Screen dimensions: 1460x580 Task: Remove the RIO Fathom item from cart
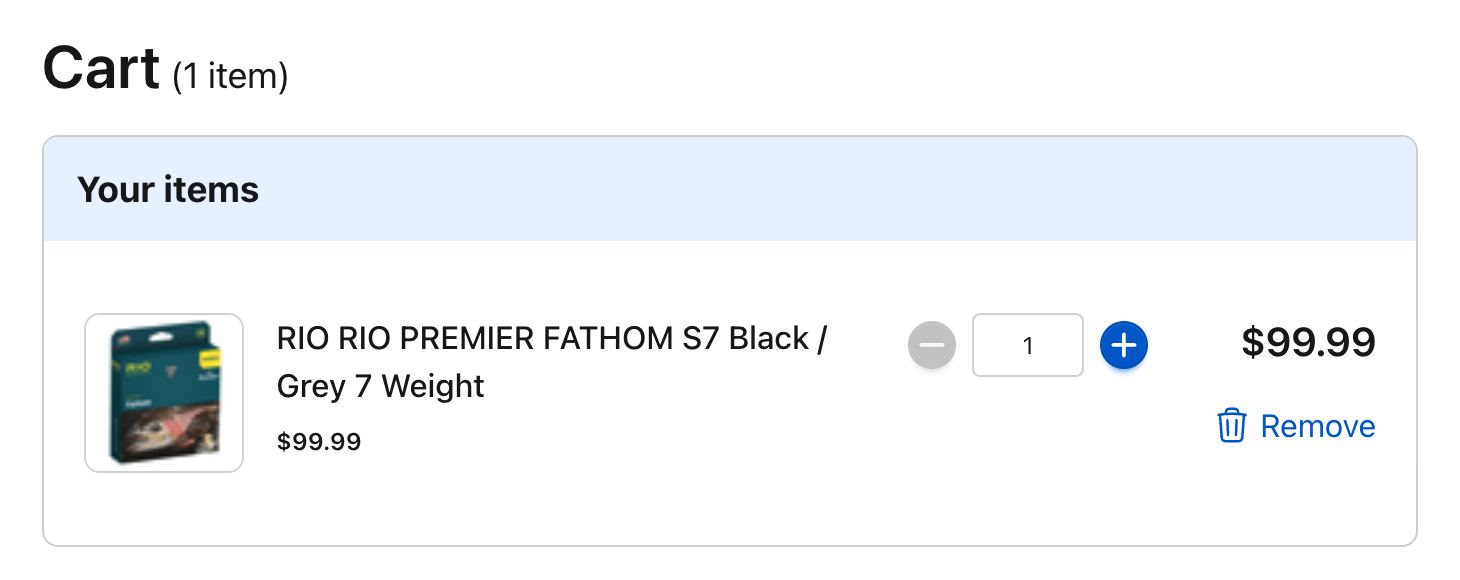tap(1296, 426)
